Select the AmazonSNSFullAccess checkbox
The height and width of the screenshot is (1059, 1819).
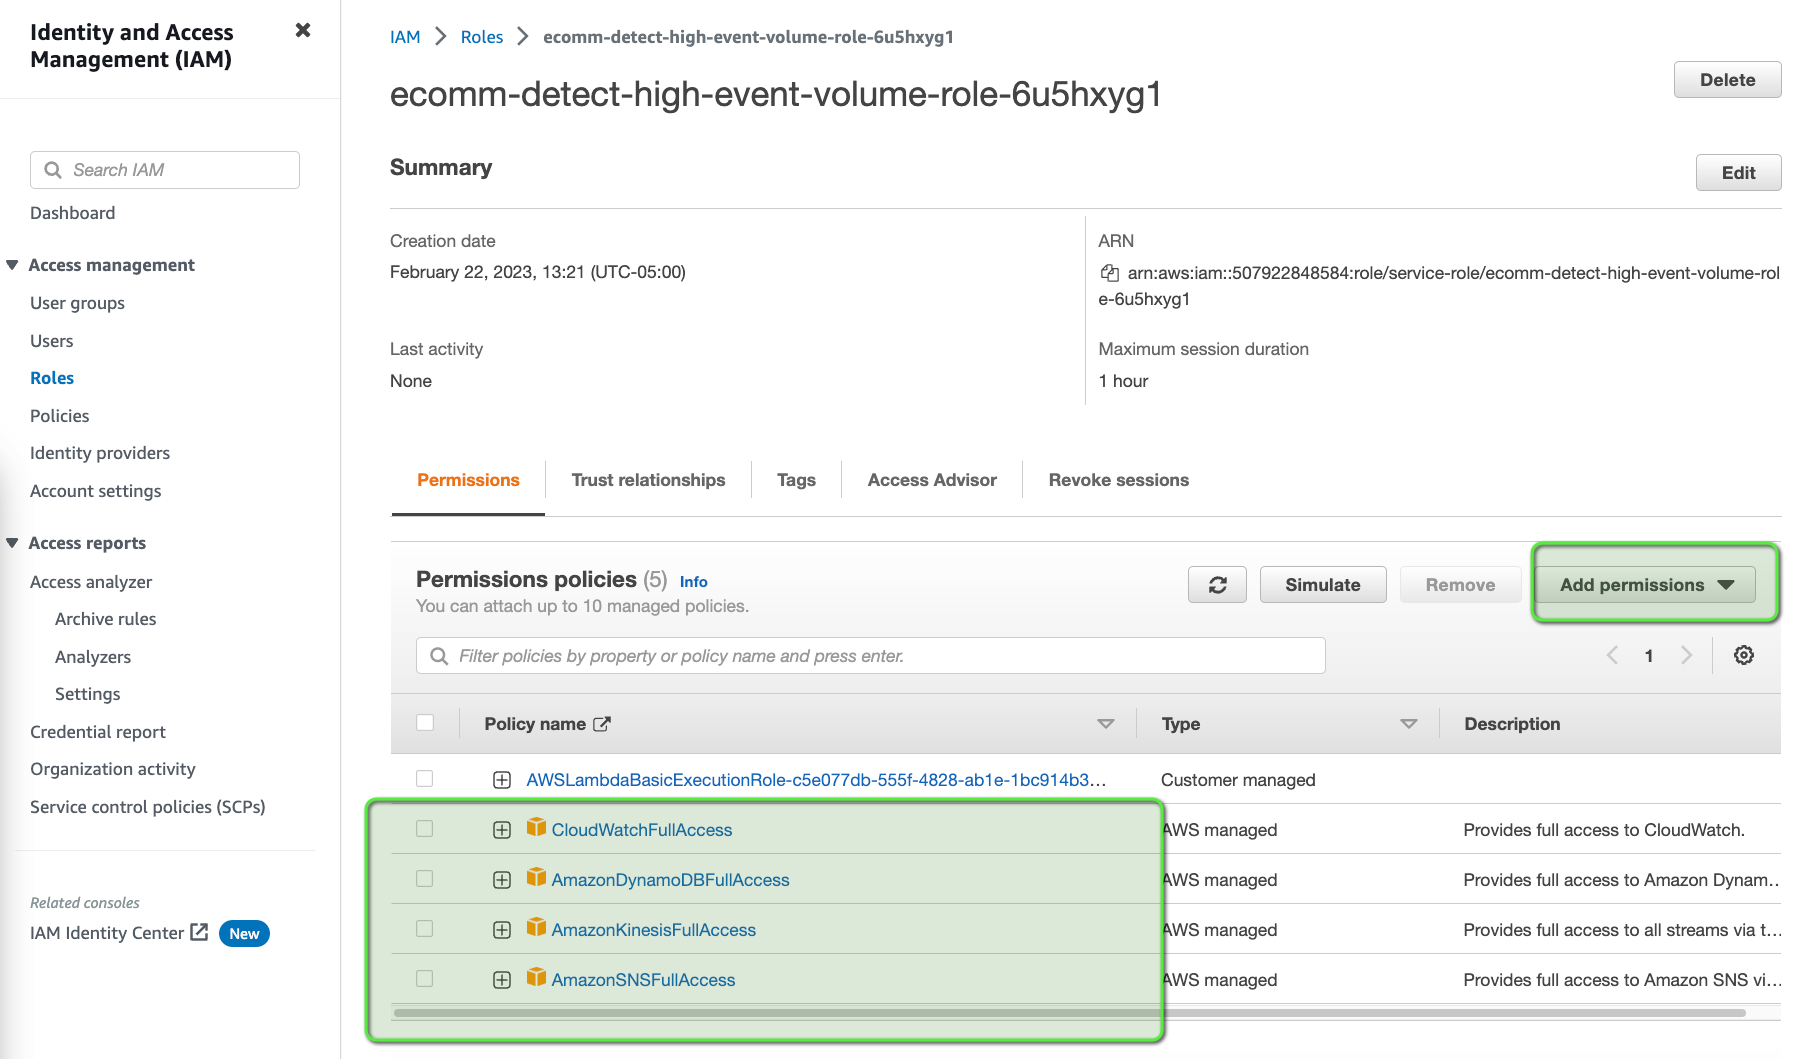tap(424, 979)
